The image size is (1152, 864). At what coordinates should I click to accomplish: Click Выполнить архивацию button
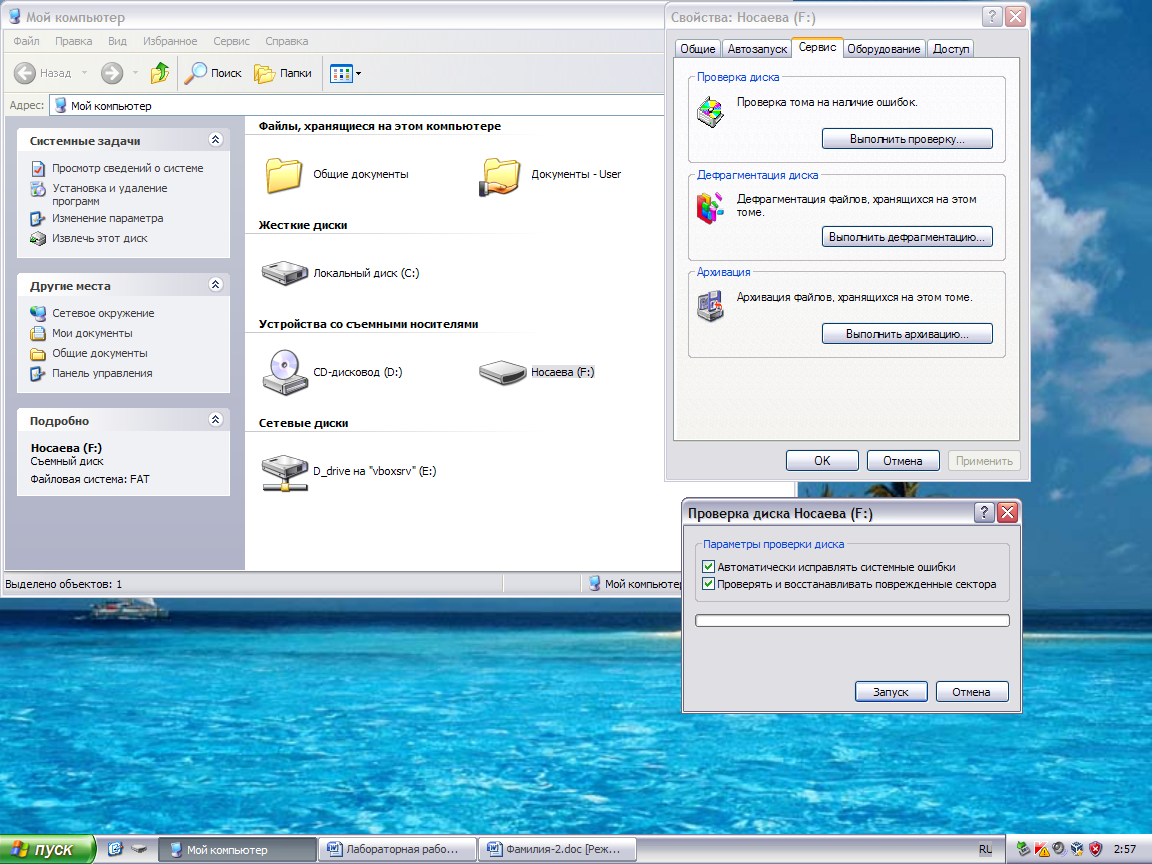pos(907,334)
